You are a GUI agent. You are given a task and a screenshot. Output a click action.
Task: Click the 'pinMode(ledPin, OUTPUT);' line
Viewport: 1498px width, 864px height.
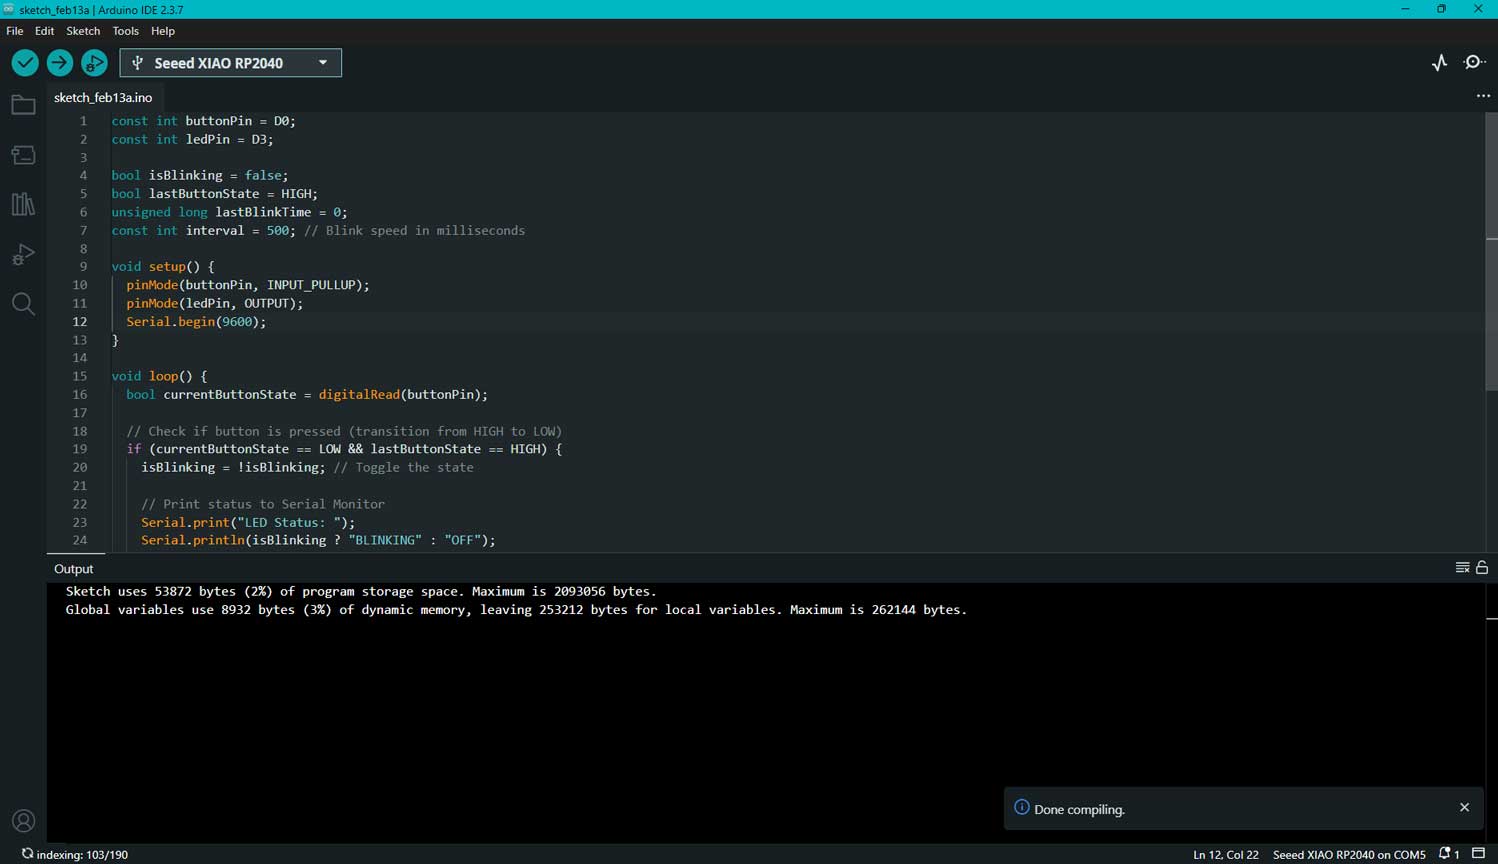[215, 303]
